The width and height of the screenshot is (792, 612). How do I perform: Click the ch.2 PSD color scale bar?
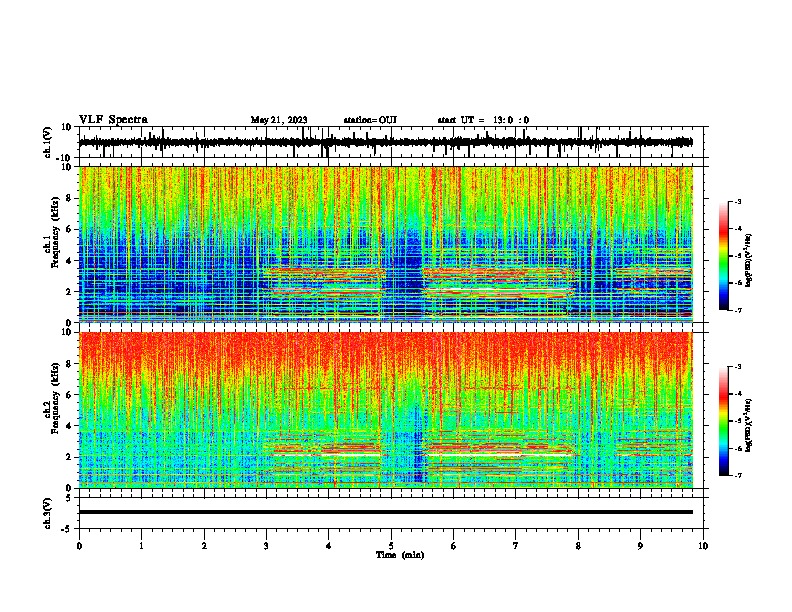click(x=724, y=421)
